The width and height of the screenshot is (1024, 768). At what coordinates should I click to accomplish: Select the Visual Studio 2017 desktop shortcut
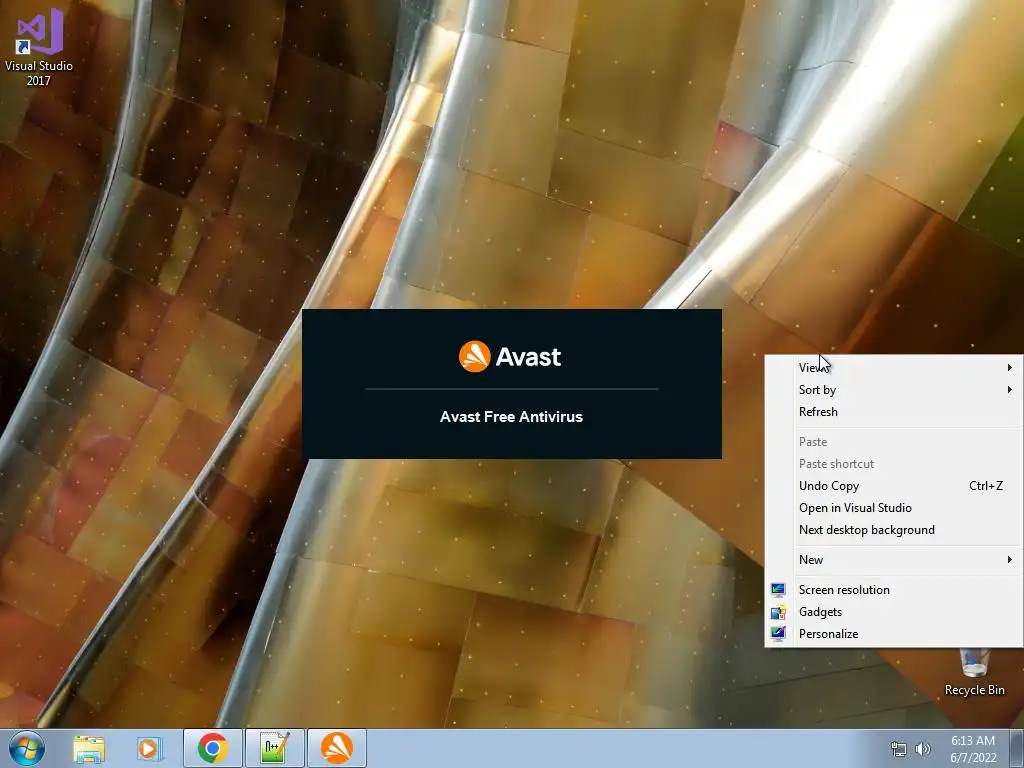tap(39, 47)
